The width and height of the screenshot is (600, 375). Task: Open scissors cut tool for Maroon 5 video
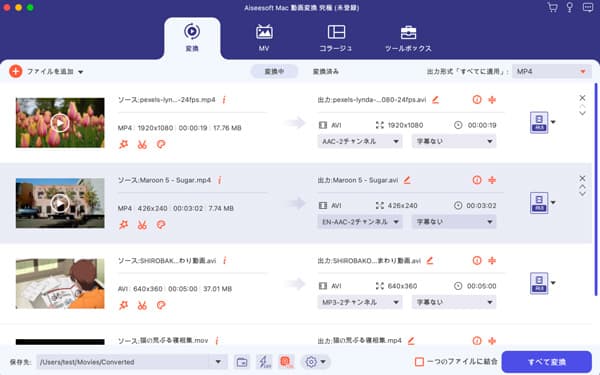[x=142, y=225]
